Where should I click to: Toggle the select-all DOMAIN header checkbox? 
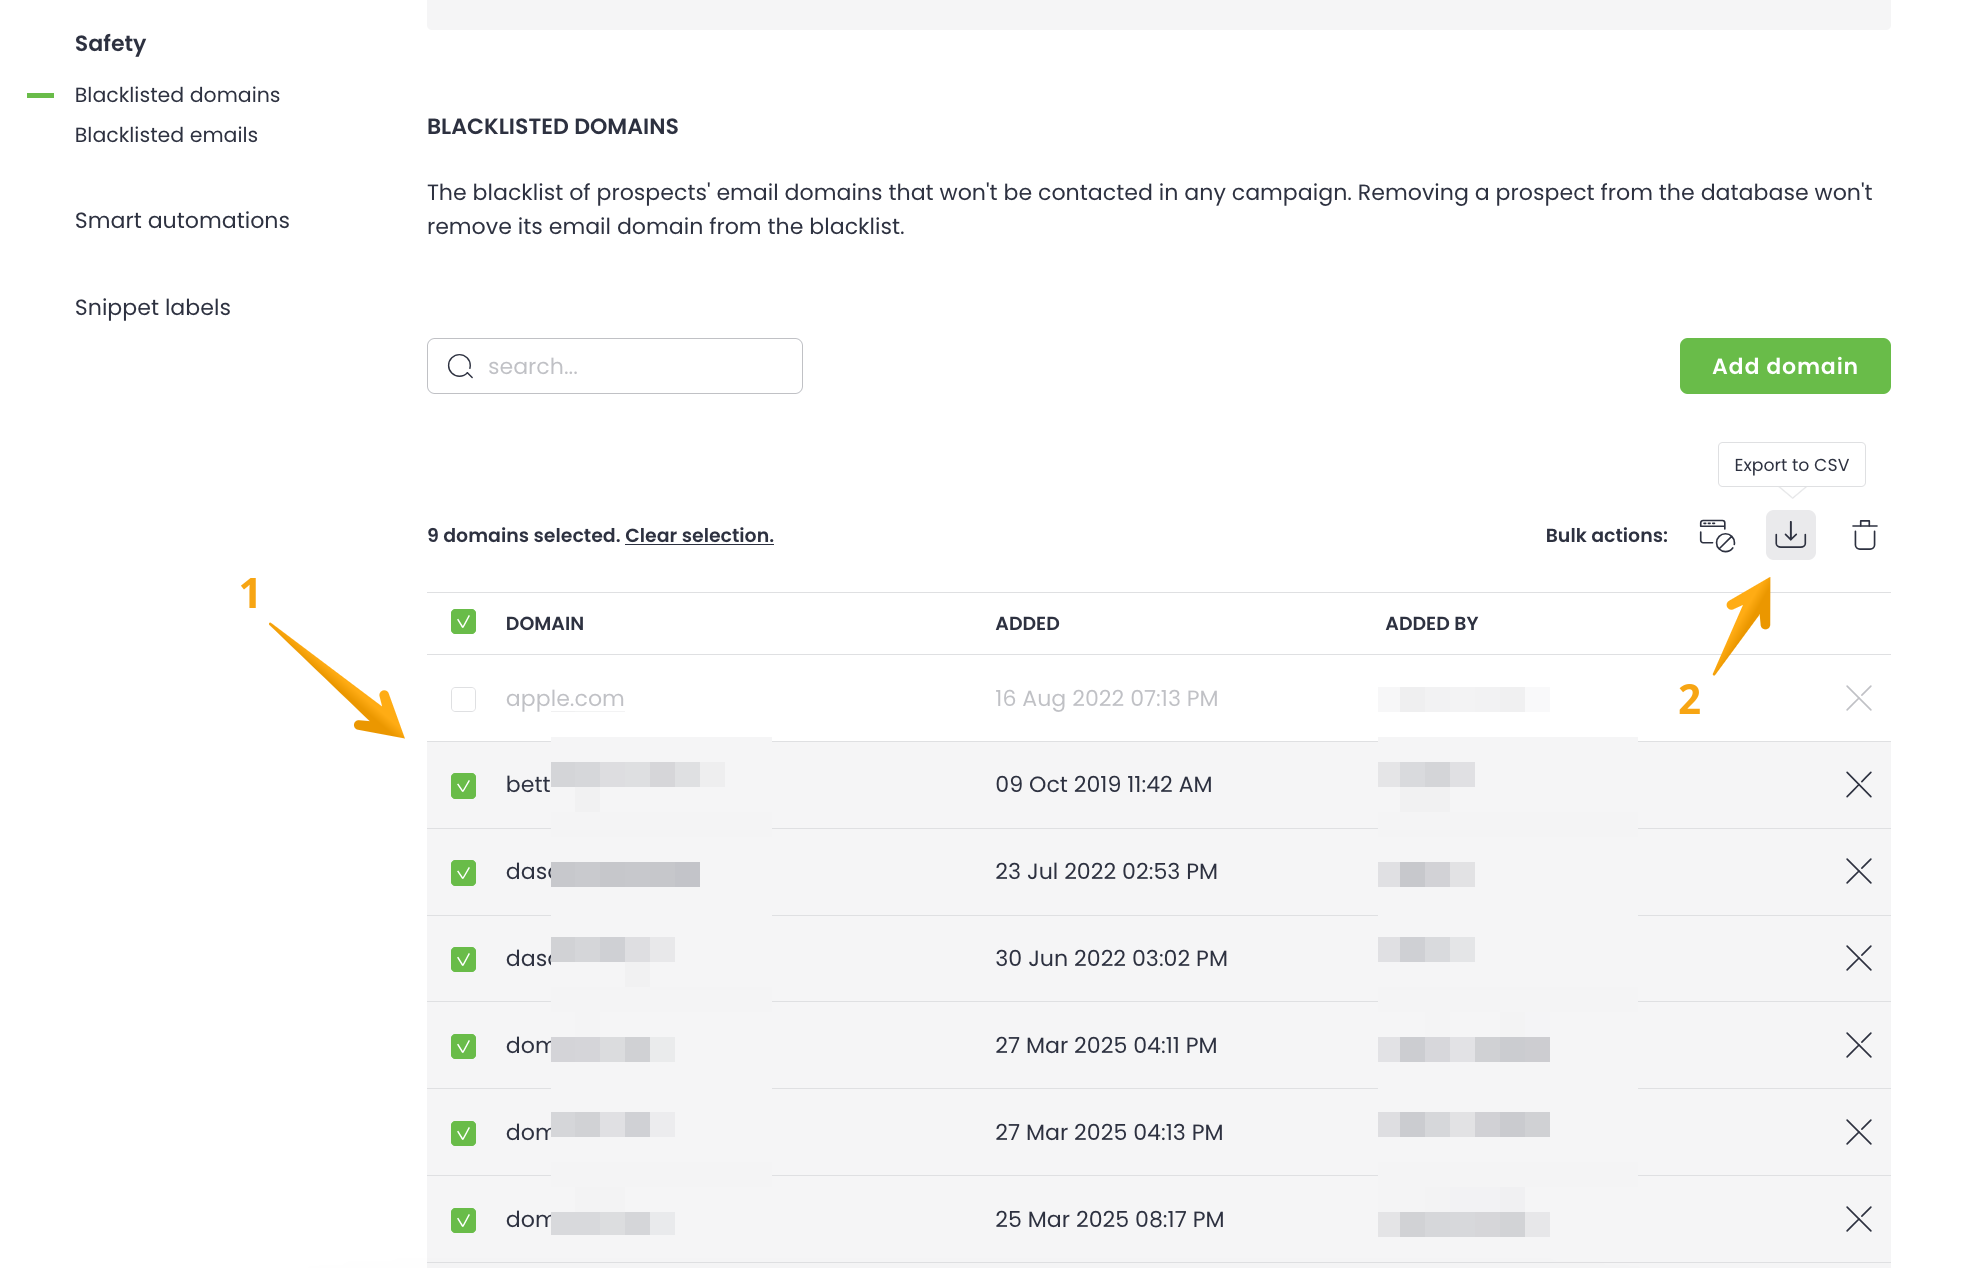coord(463,622)
